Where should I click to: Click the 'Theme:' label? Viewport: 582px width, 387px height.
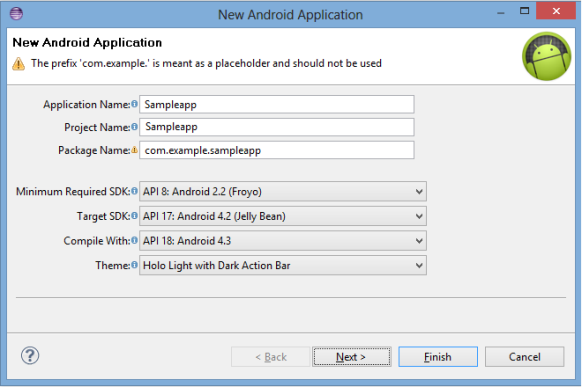pos(113,265)
